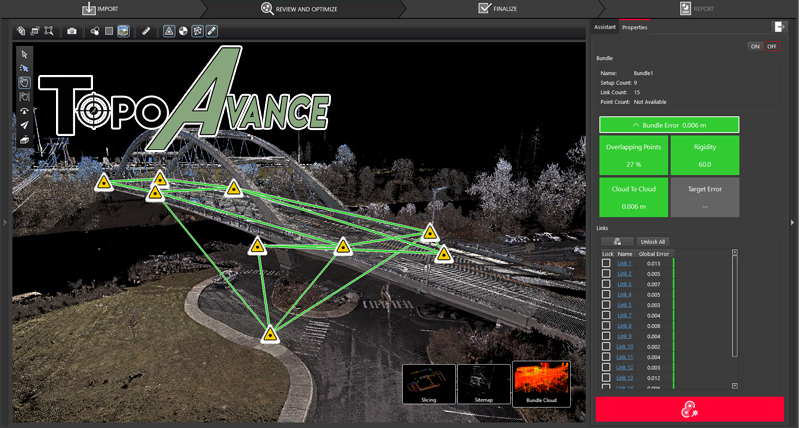
Task: Check the Lock box for Link 1
Action: (606, 263)
